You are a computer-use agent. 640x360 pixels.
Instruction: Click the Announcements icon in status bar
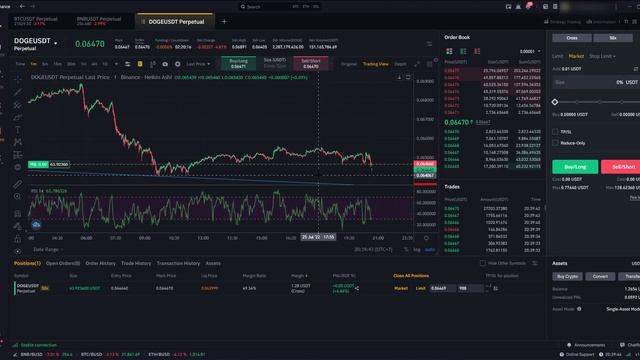(569, 345)
